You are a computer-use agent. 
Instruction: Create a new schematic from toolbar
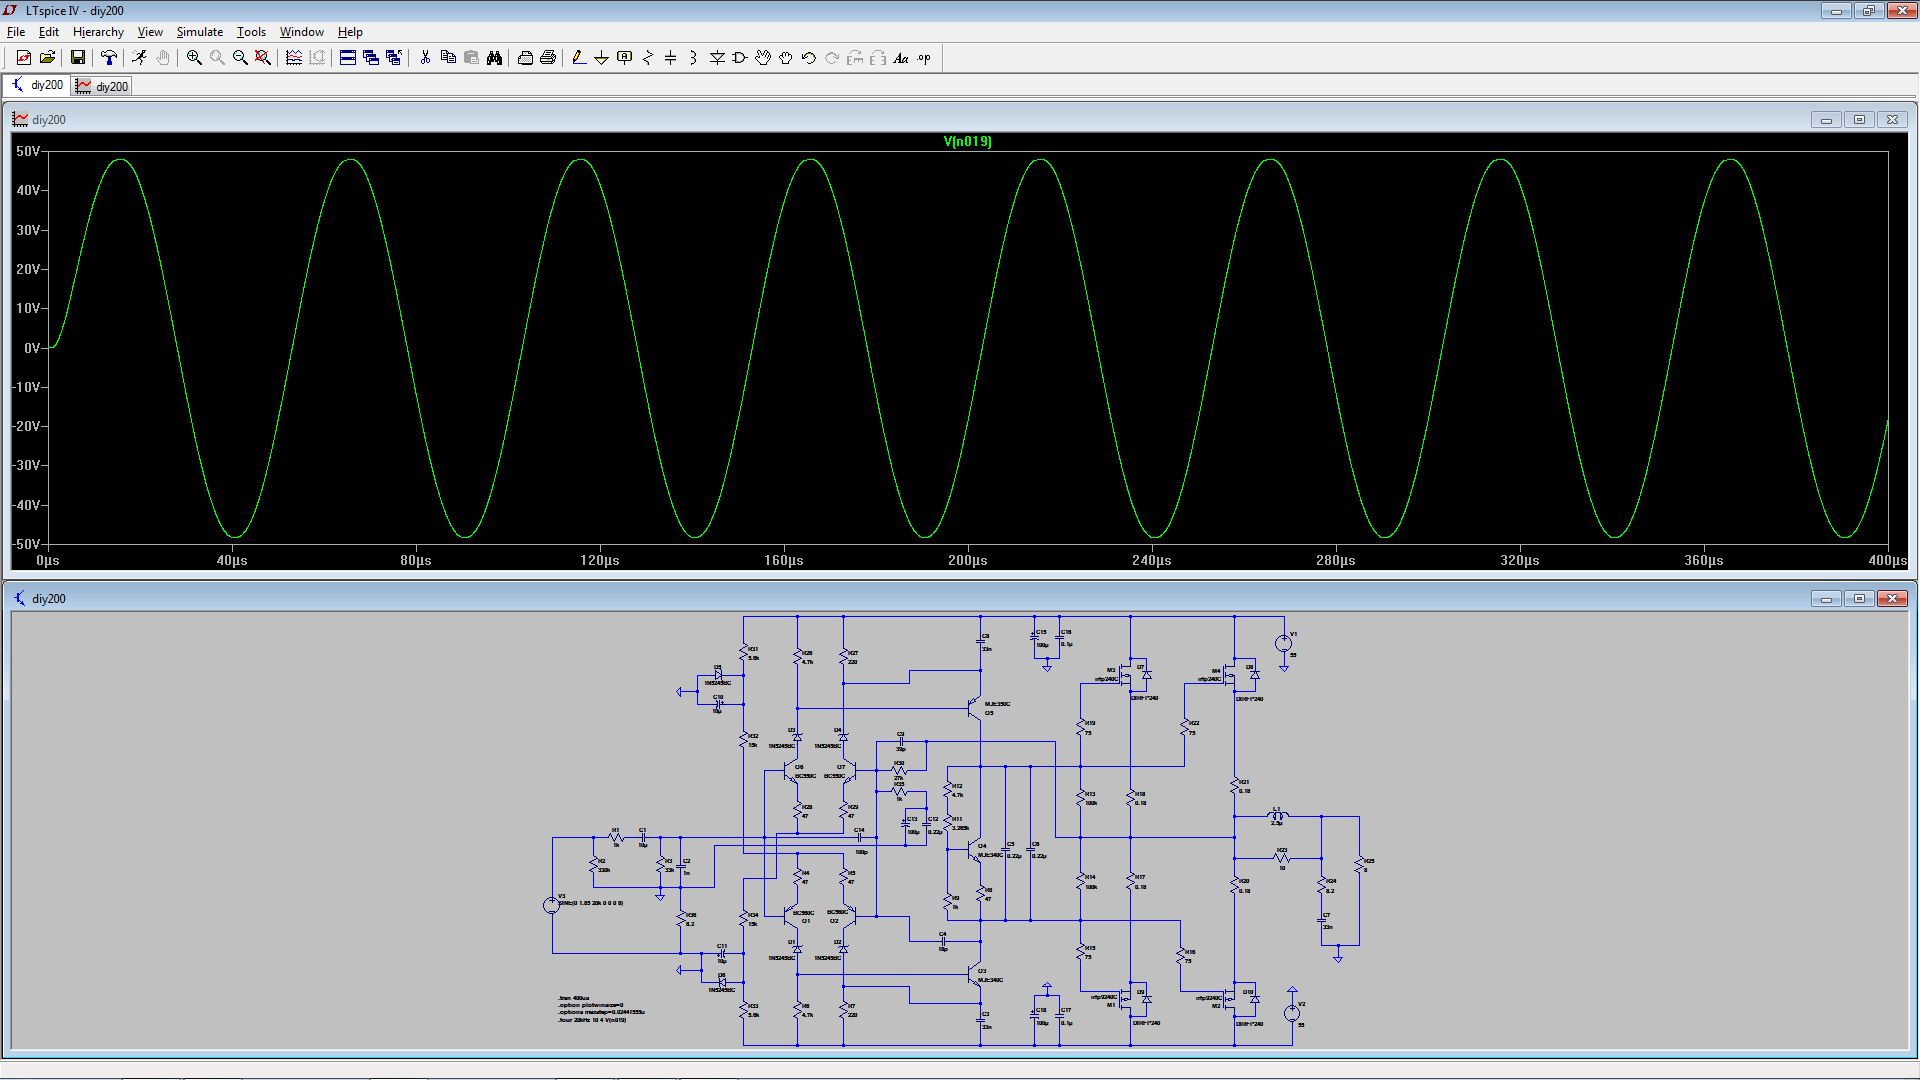[24, 58]
